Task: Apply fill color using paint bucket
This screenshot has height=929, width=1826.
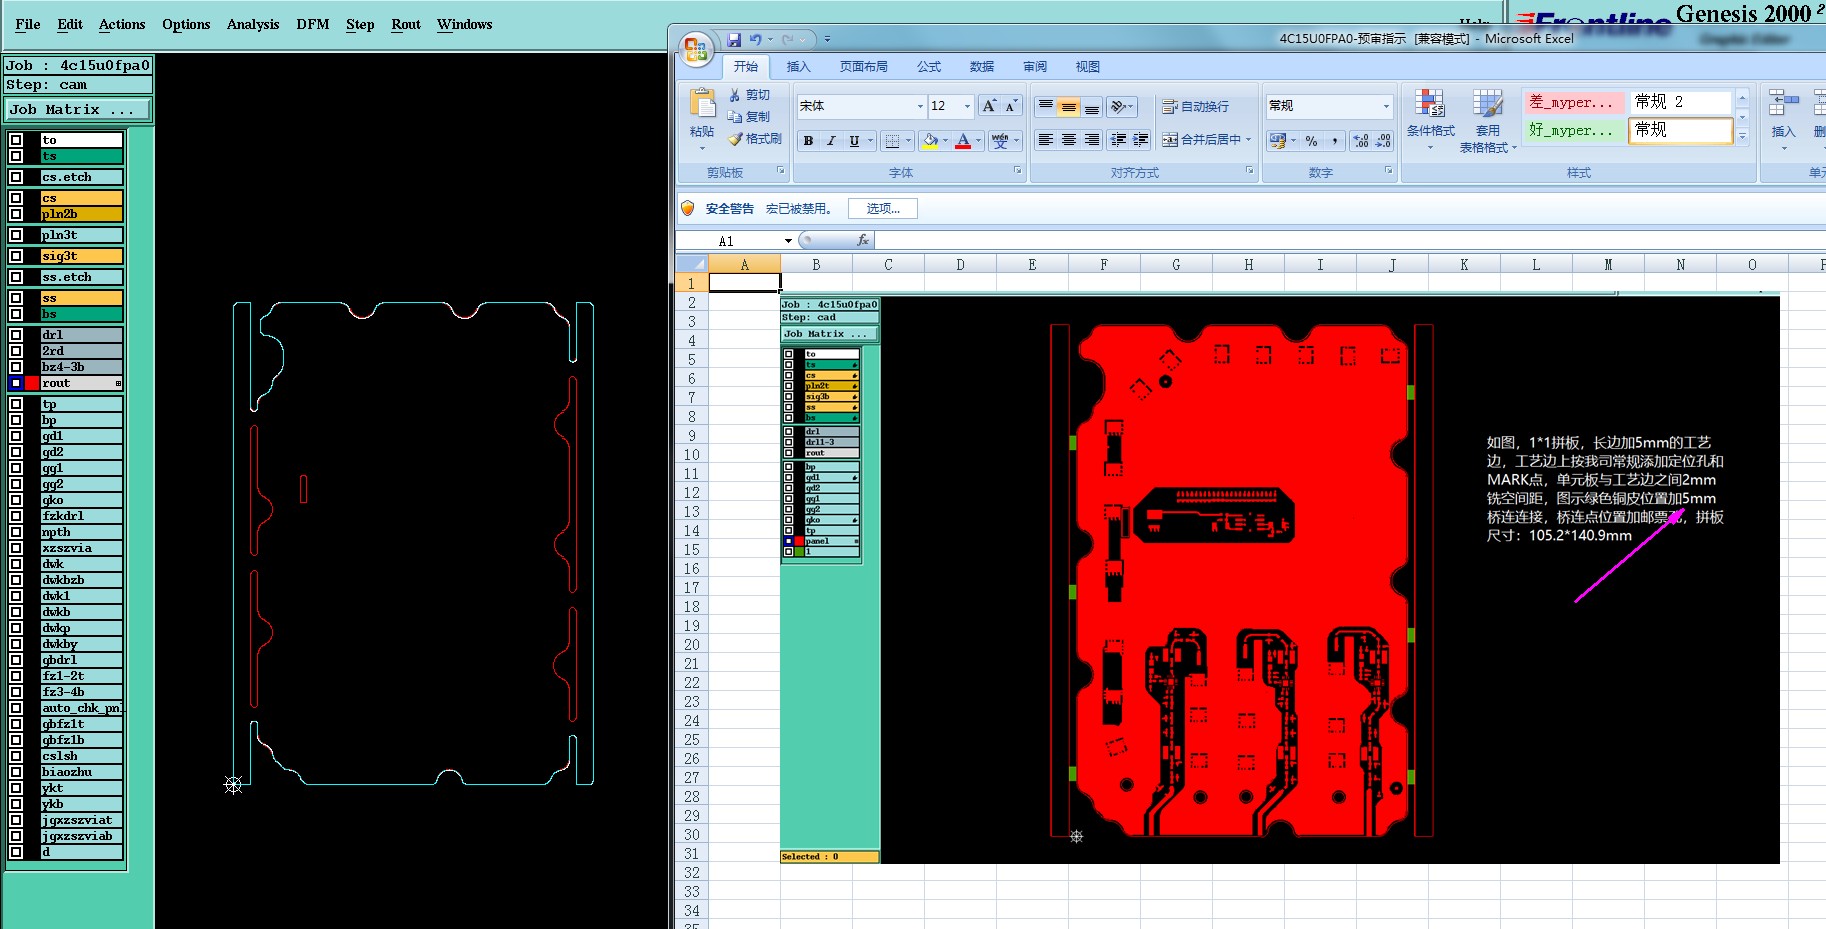Action: click(931, 141)
